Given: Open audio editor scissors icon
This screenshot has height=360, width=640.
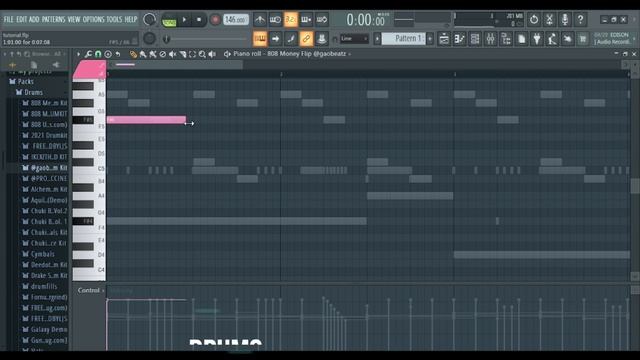Looking at the screenshot, I should 549,20.
